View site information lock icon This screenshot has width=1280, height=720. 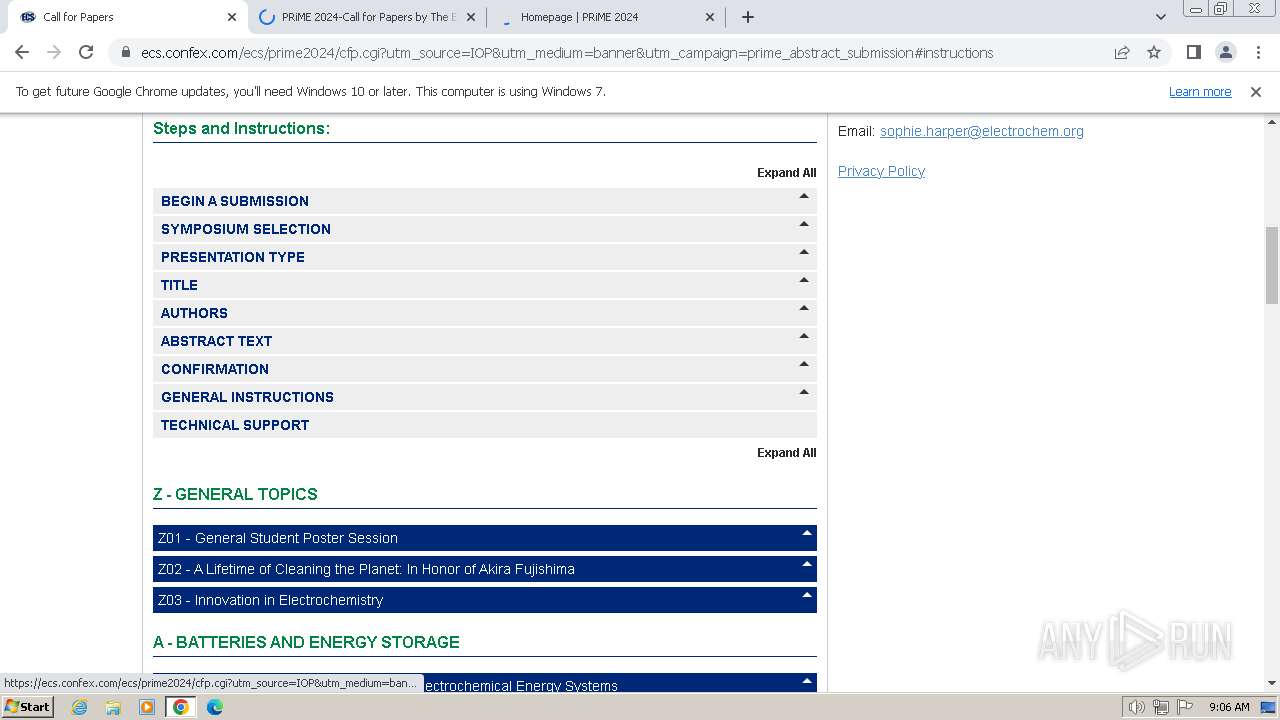coord(126,53)
